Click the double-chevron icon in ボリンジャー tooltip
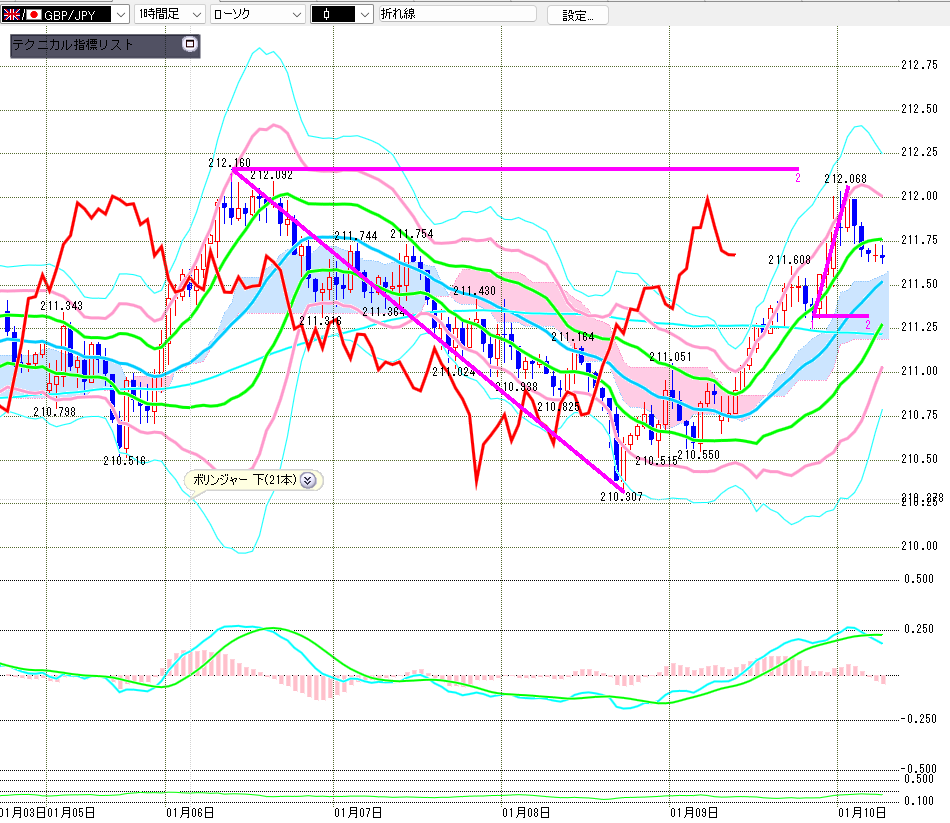950x823 pixels. pos(308,480)
